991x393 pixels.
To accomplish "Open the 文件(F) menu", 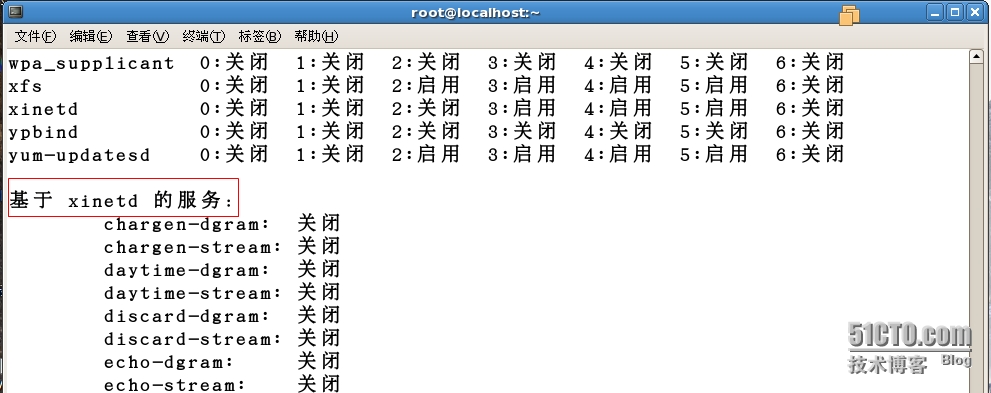I will [x=35, y=36].
